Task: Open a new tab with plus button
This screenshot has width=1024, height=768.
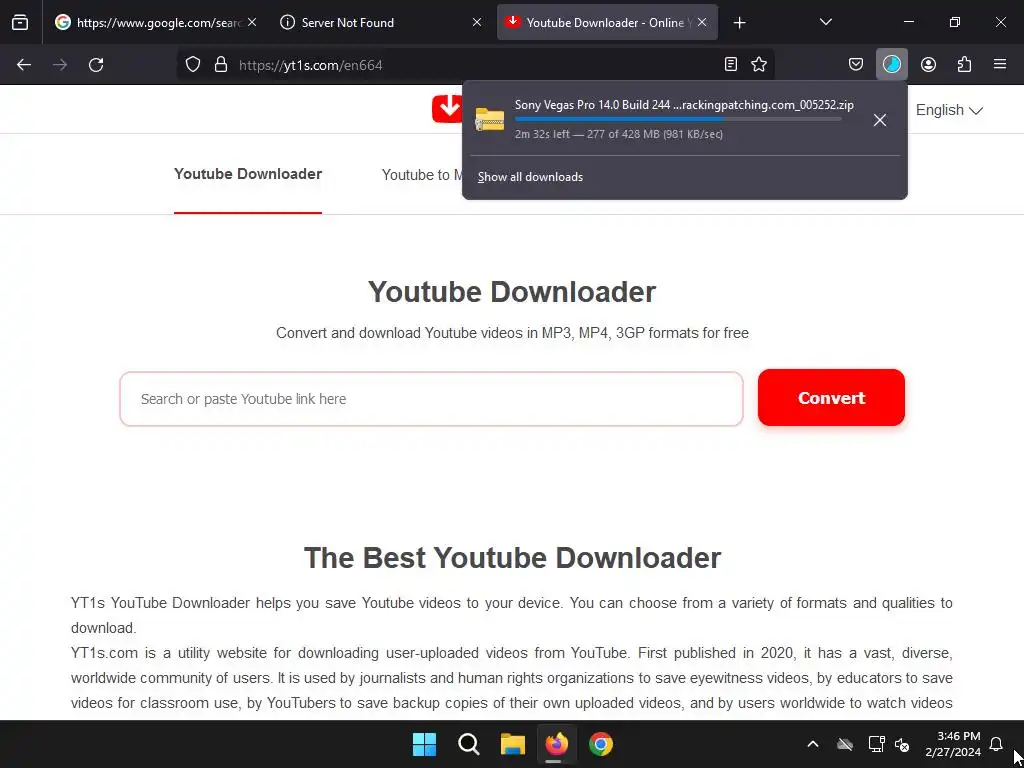Action: point(739,23)
